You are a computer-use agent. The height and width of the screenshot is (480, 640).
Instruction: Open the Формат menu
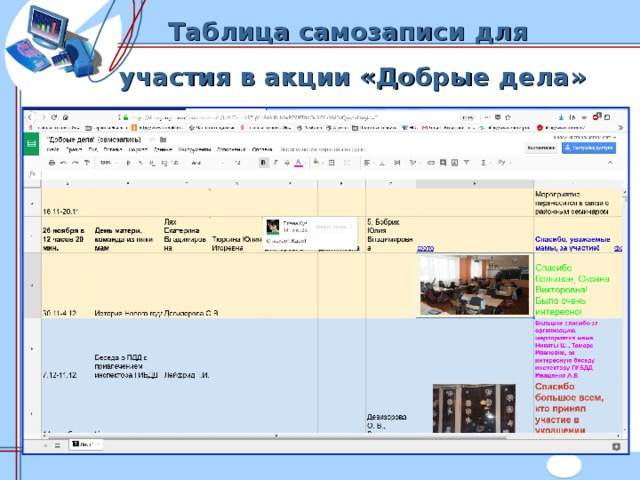click(138, 150)
